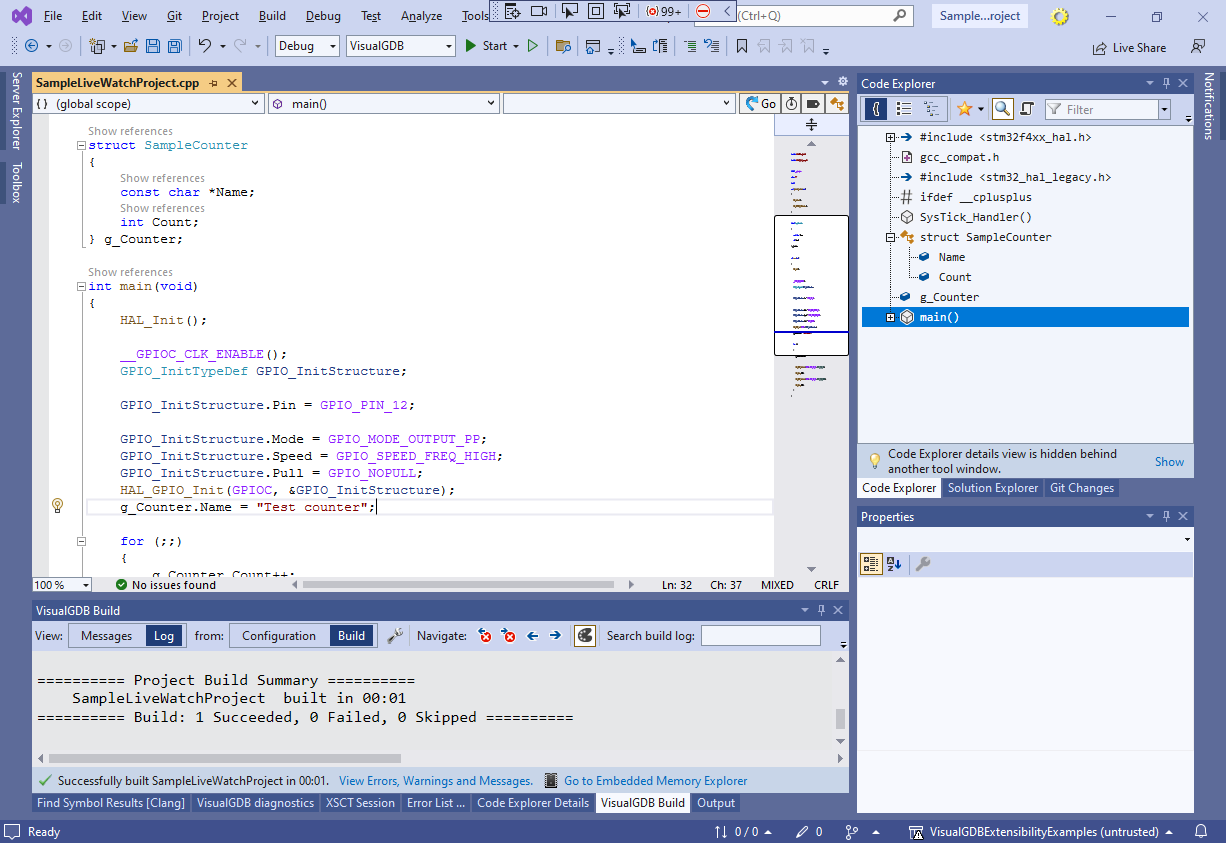1226x843 pixels.
Task: Click Go to Embedded Memory Explorer link
Action: [x=655, y=781]
